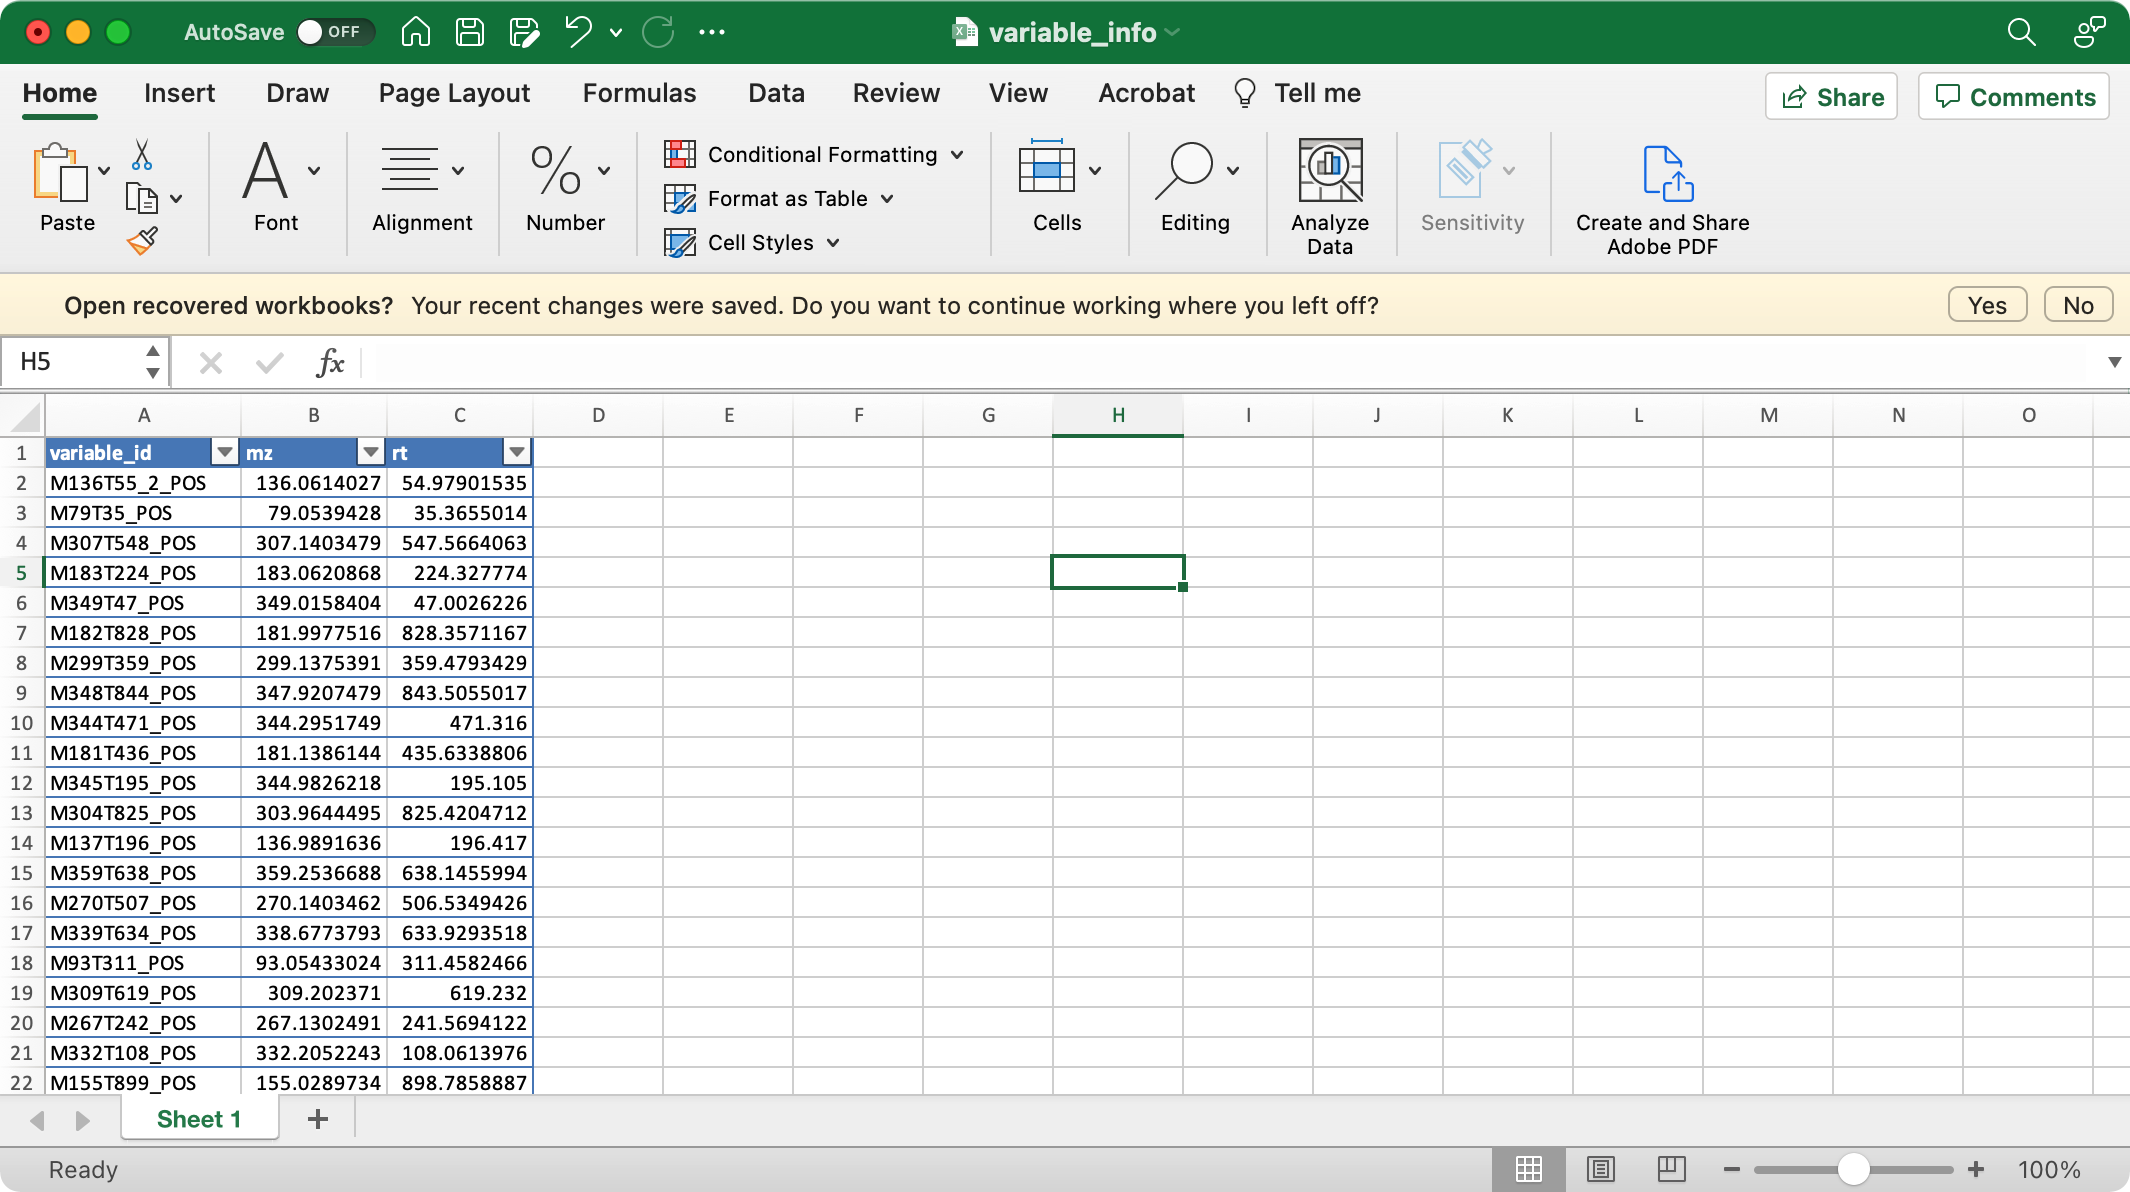
Task: Open Conditional Formatting options
Action: click(x=812, y=154)
